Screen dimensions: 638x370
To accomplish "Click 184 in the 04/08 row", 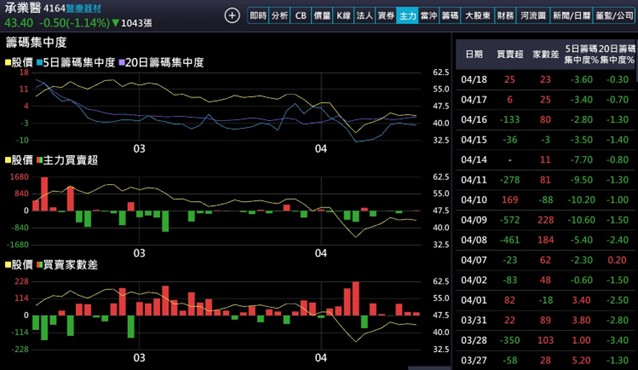I will coord(546,240).
